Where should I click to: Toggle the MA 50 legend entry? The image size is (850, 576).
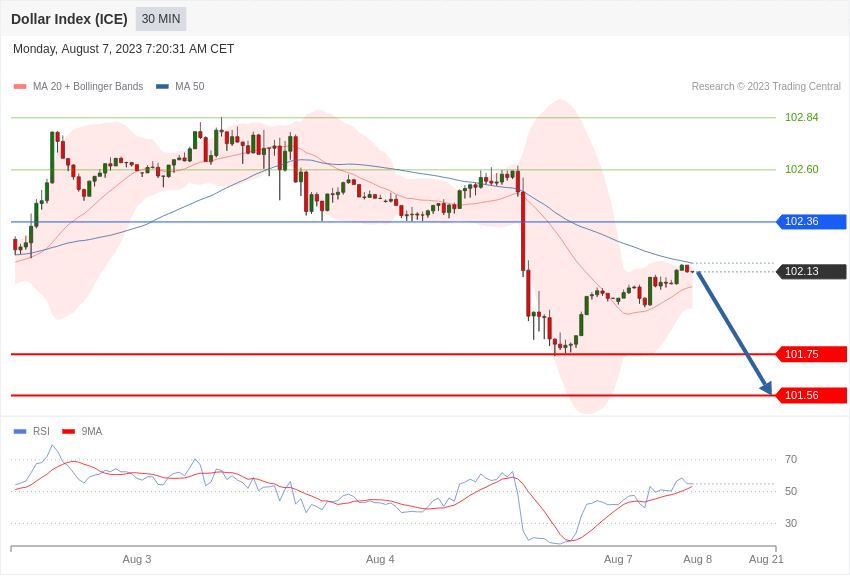[180, 87]
